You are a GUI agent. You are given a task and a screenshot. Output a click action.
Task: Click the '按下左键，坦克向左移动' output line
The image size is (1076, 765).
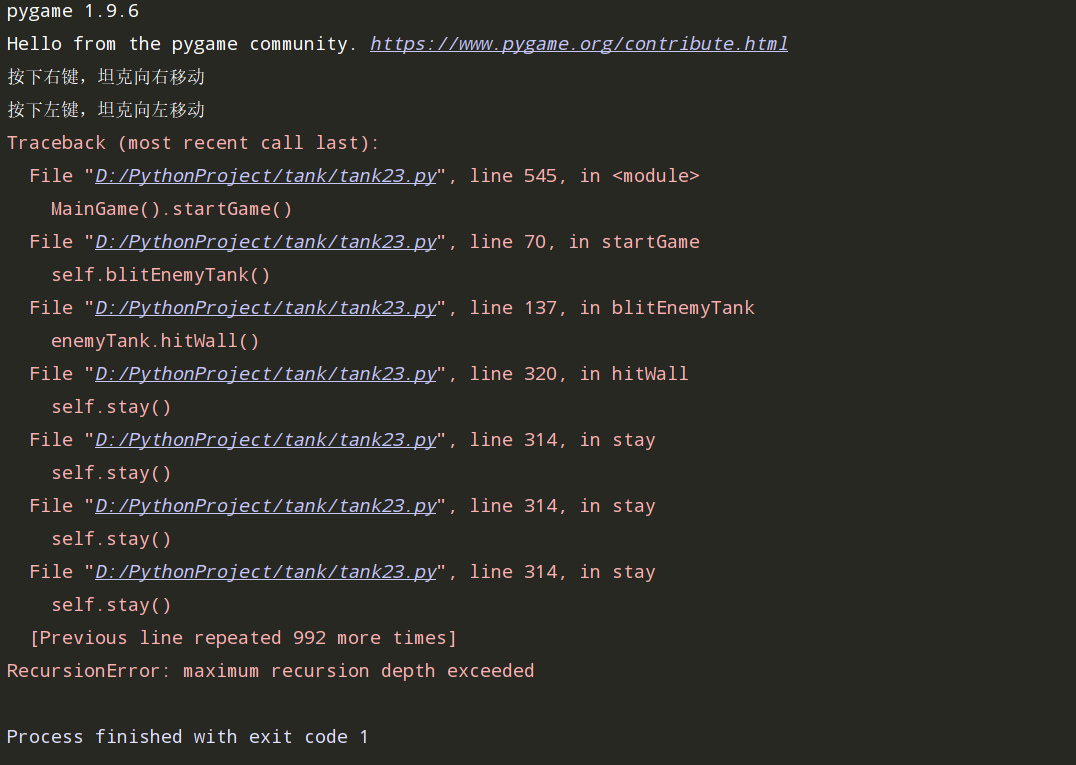click(x=106, y=110)
